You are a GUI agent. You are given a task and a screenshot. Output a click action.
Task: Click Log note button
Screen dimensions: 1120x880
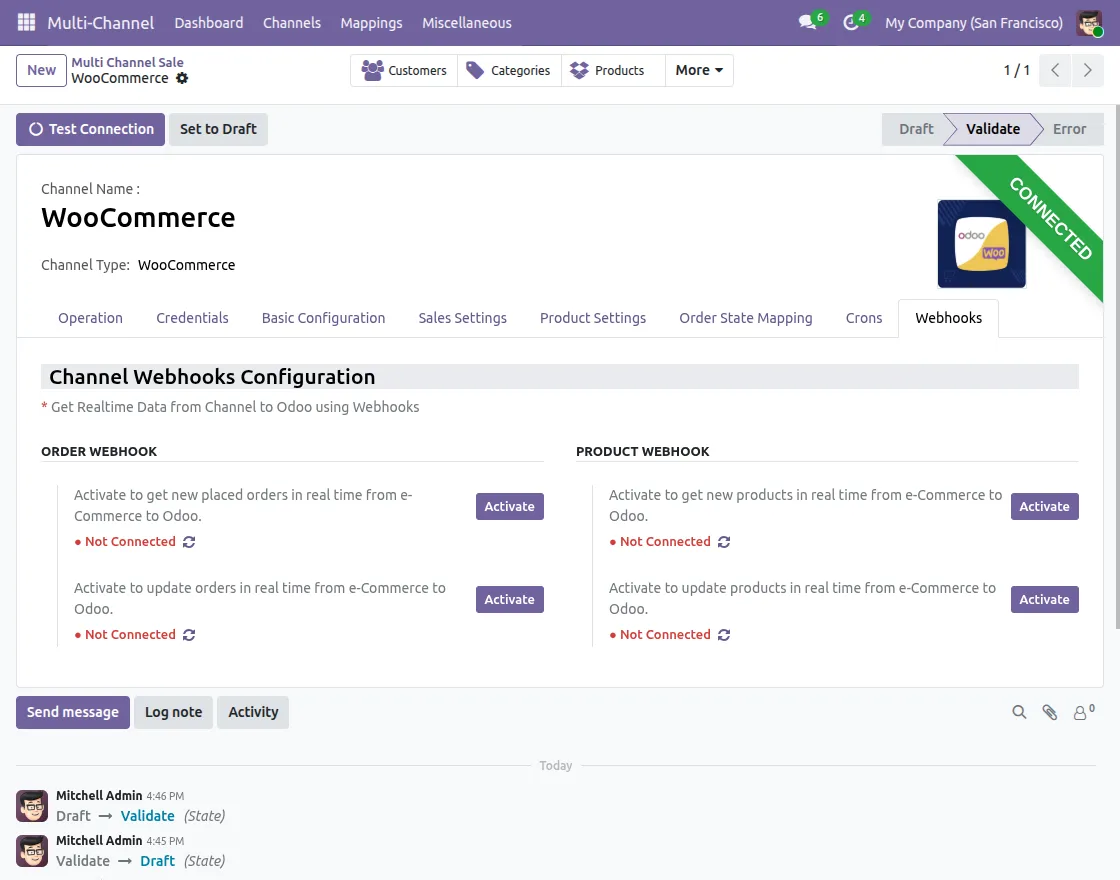click(x=174, y=712)
